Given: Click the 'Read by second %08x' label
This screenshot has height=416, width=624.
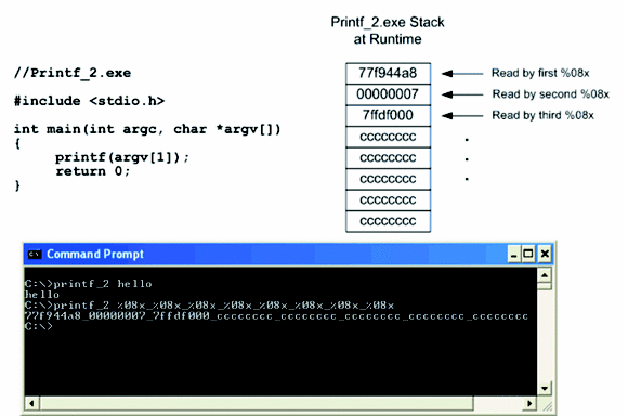Looking at the screenshot, I should tap(546, 94).
